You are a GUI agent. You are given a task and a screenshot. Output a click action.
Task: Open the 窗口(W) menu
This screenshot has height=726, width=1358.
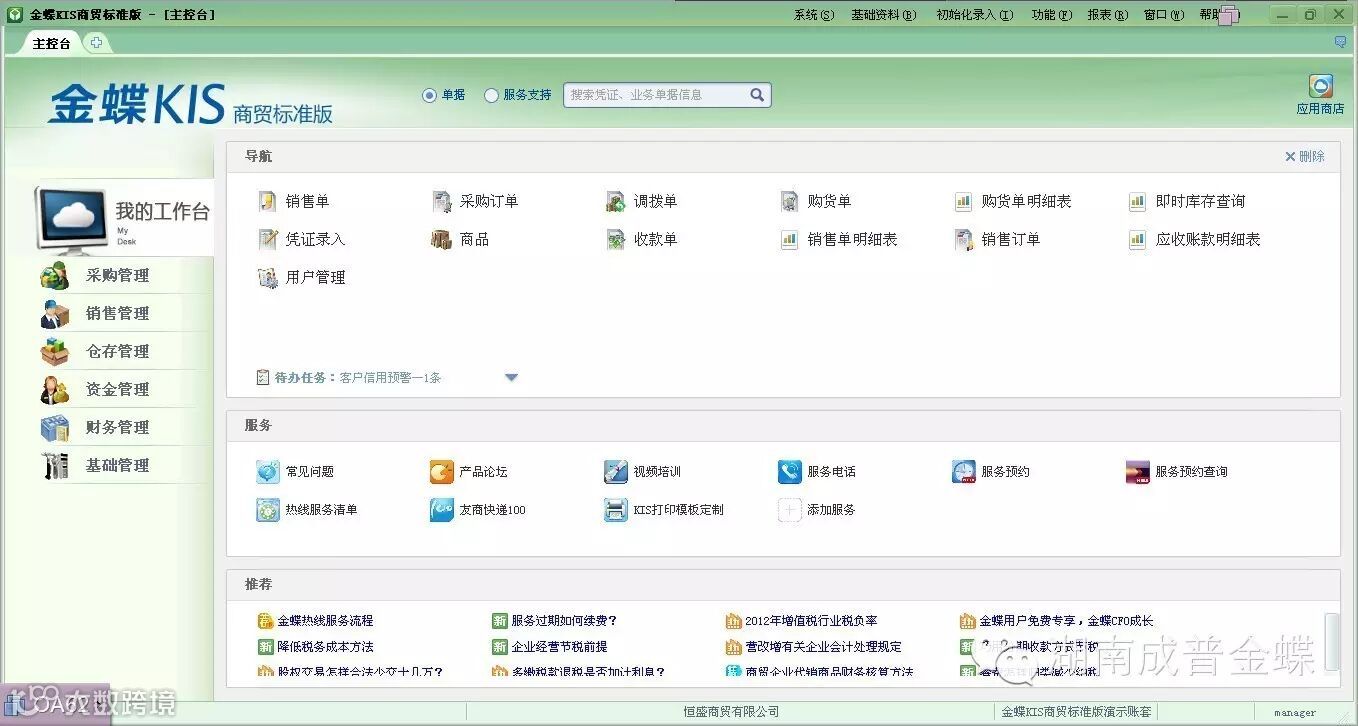(x=1163, y=15)
